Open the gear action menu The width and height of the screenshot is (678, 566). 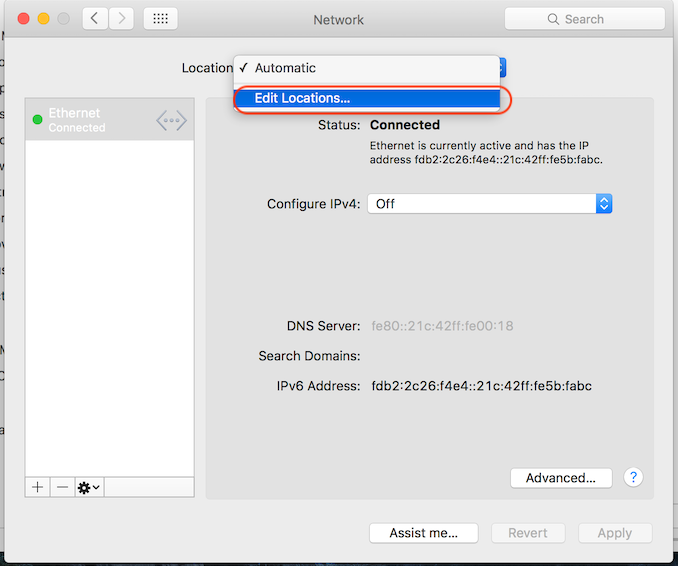pos(89,487)
